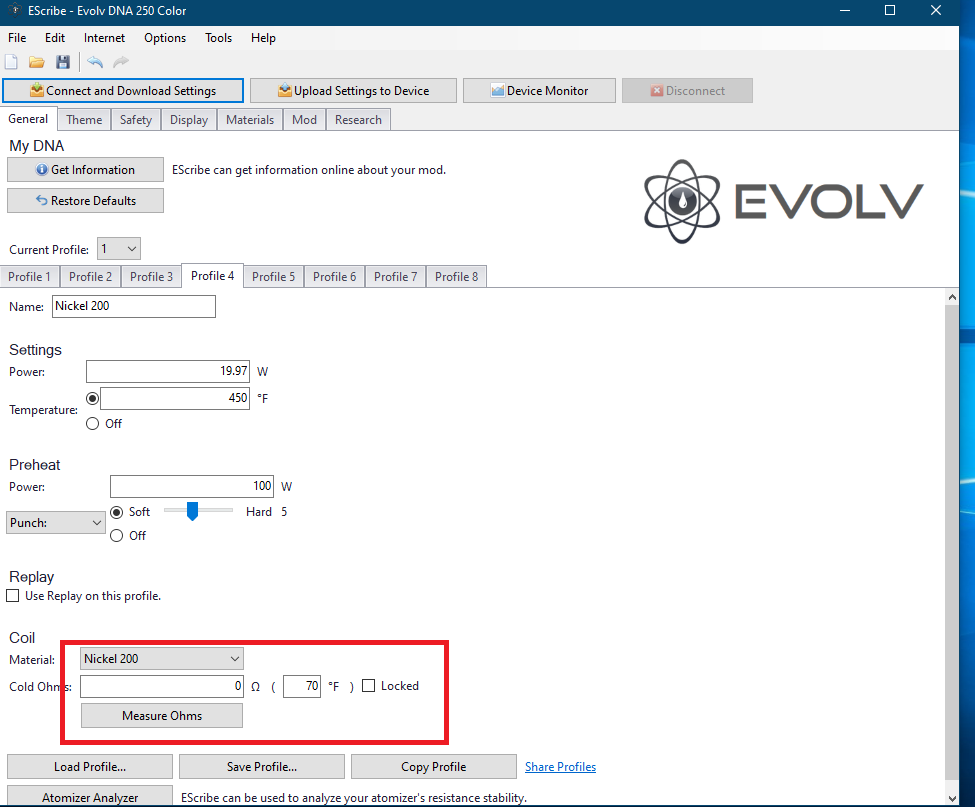Viewport: 975px width, 807px height.
Task: Click the Save floppy disk icon
Action: 63,62
